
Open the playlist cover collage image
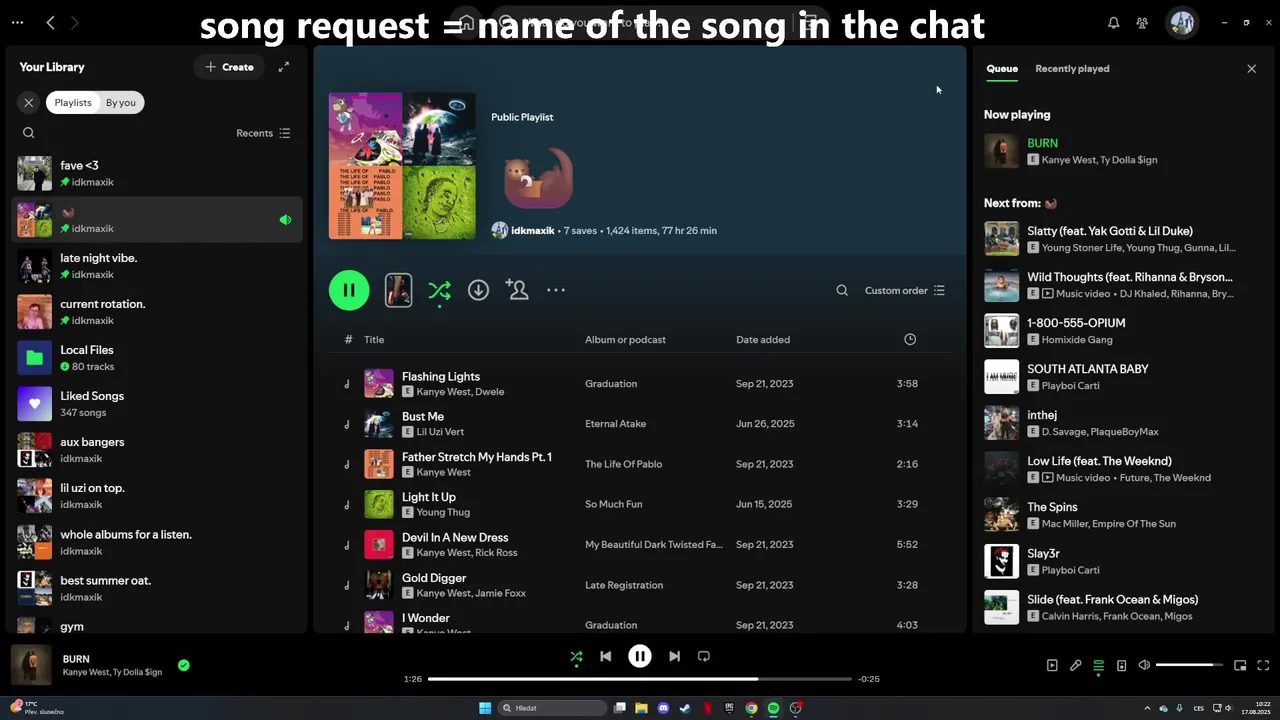402,166
